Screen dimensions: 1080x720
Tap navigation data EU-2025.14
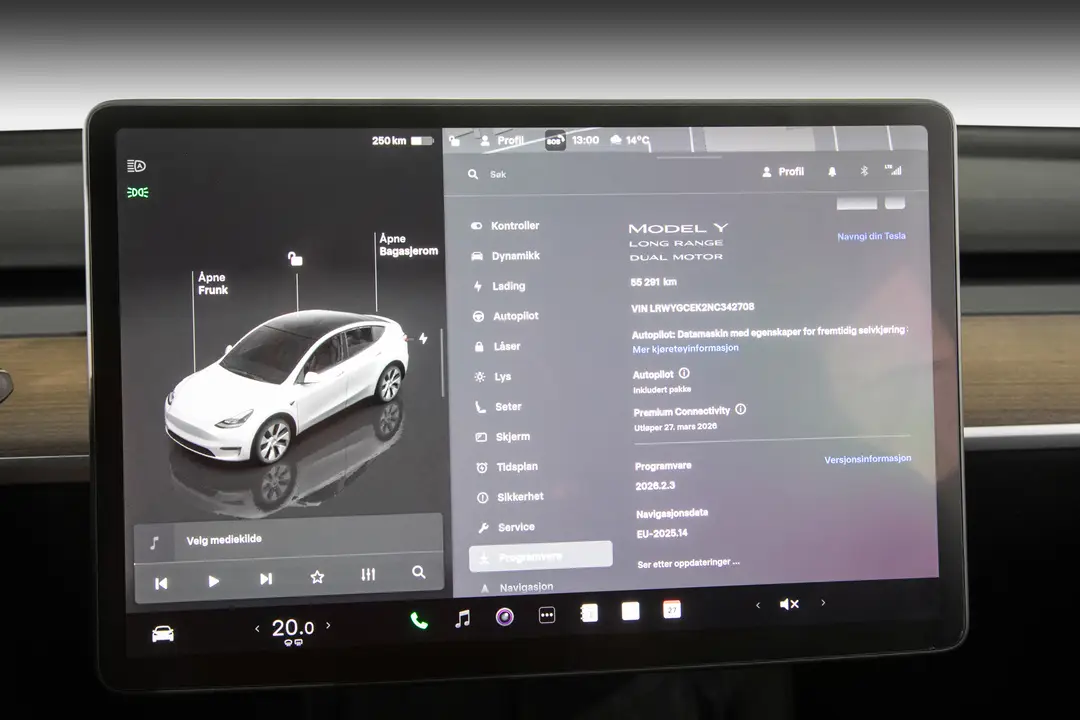click(x=662, y=533)
